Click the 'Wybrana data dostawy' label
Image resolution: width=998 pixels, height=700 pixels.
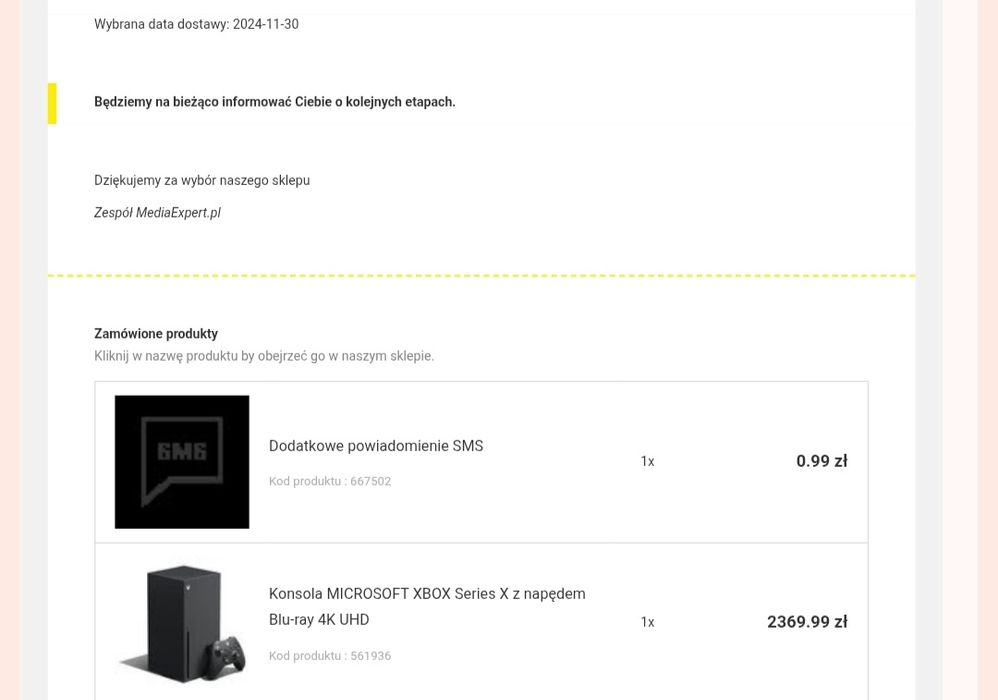coord(160,24)
